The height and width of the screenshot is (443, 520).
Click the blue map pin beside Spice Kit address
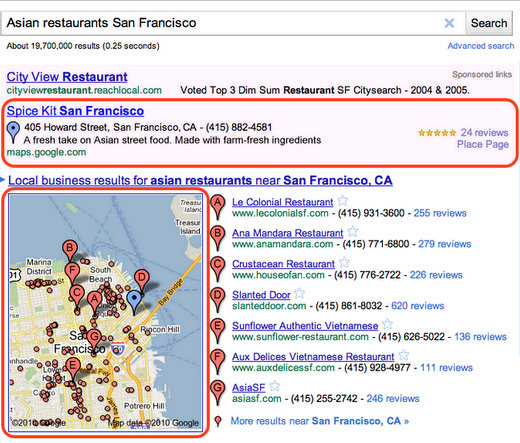pyautogui.click(x=13, y=133)
